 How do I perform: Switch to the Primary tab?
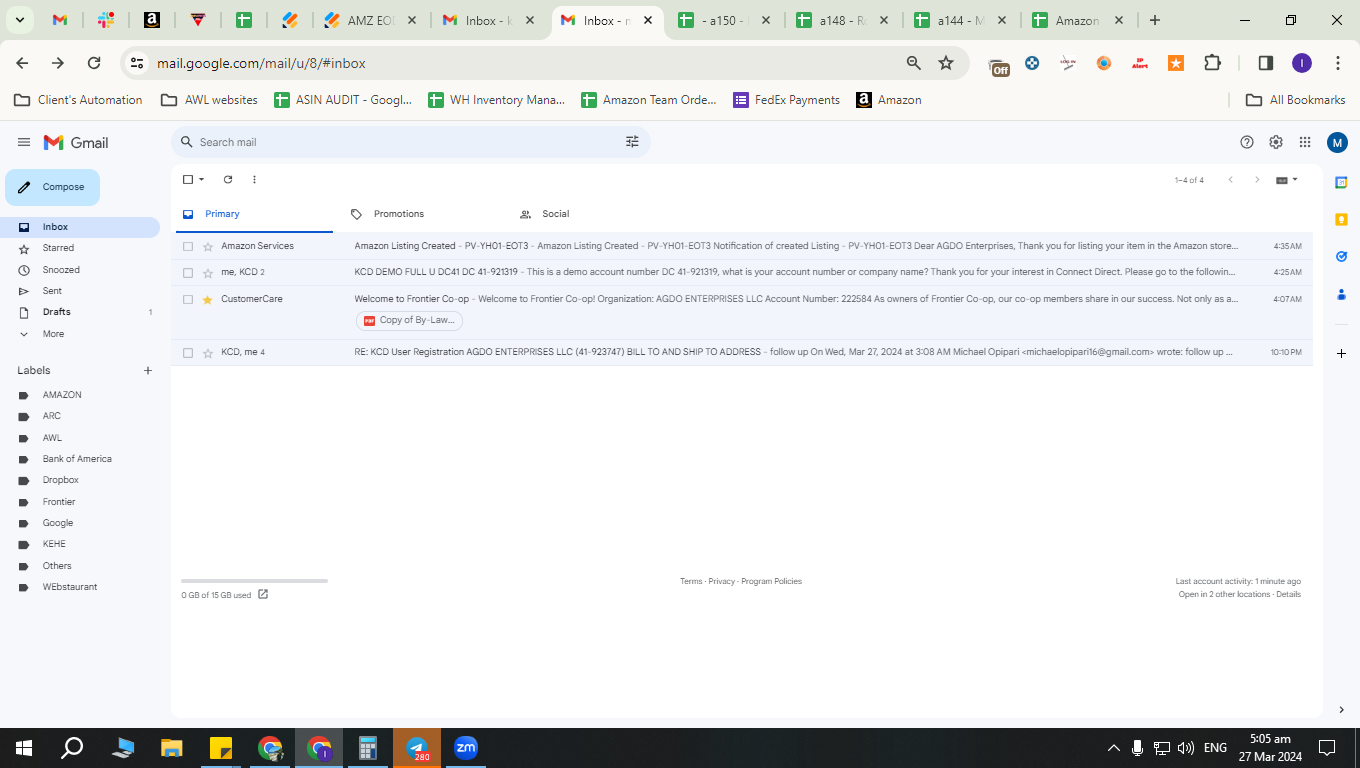[x=252, y=214]
